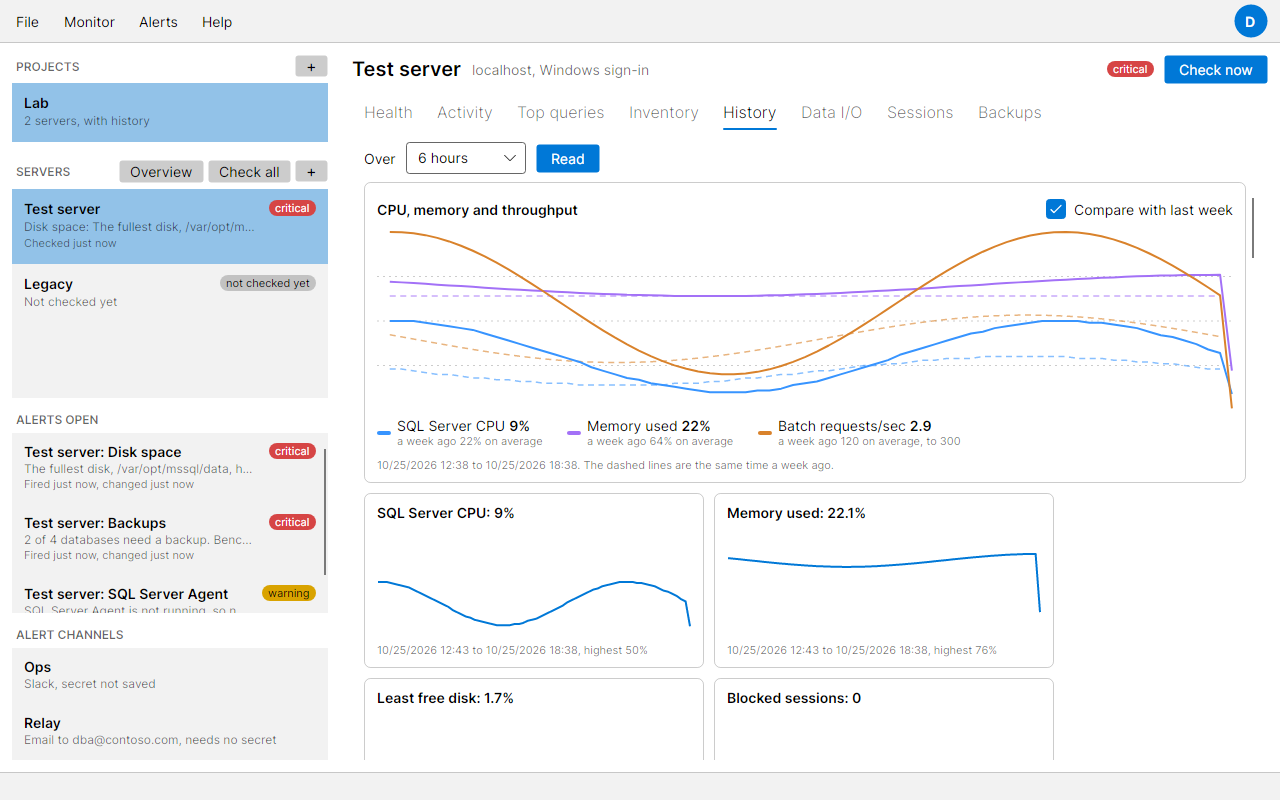The image size is (1280, 800).
Task: Open the Top queries tab
Action: [561, 113]
